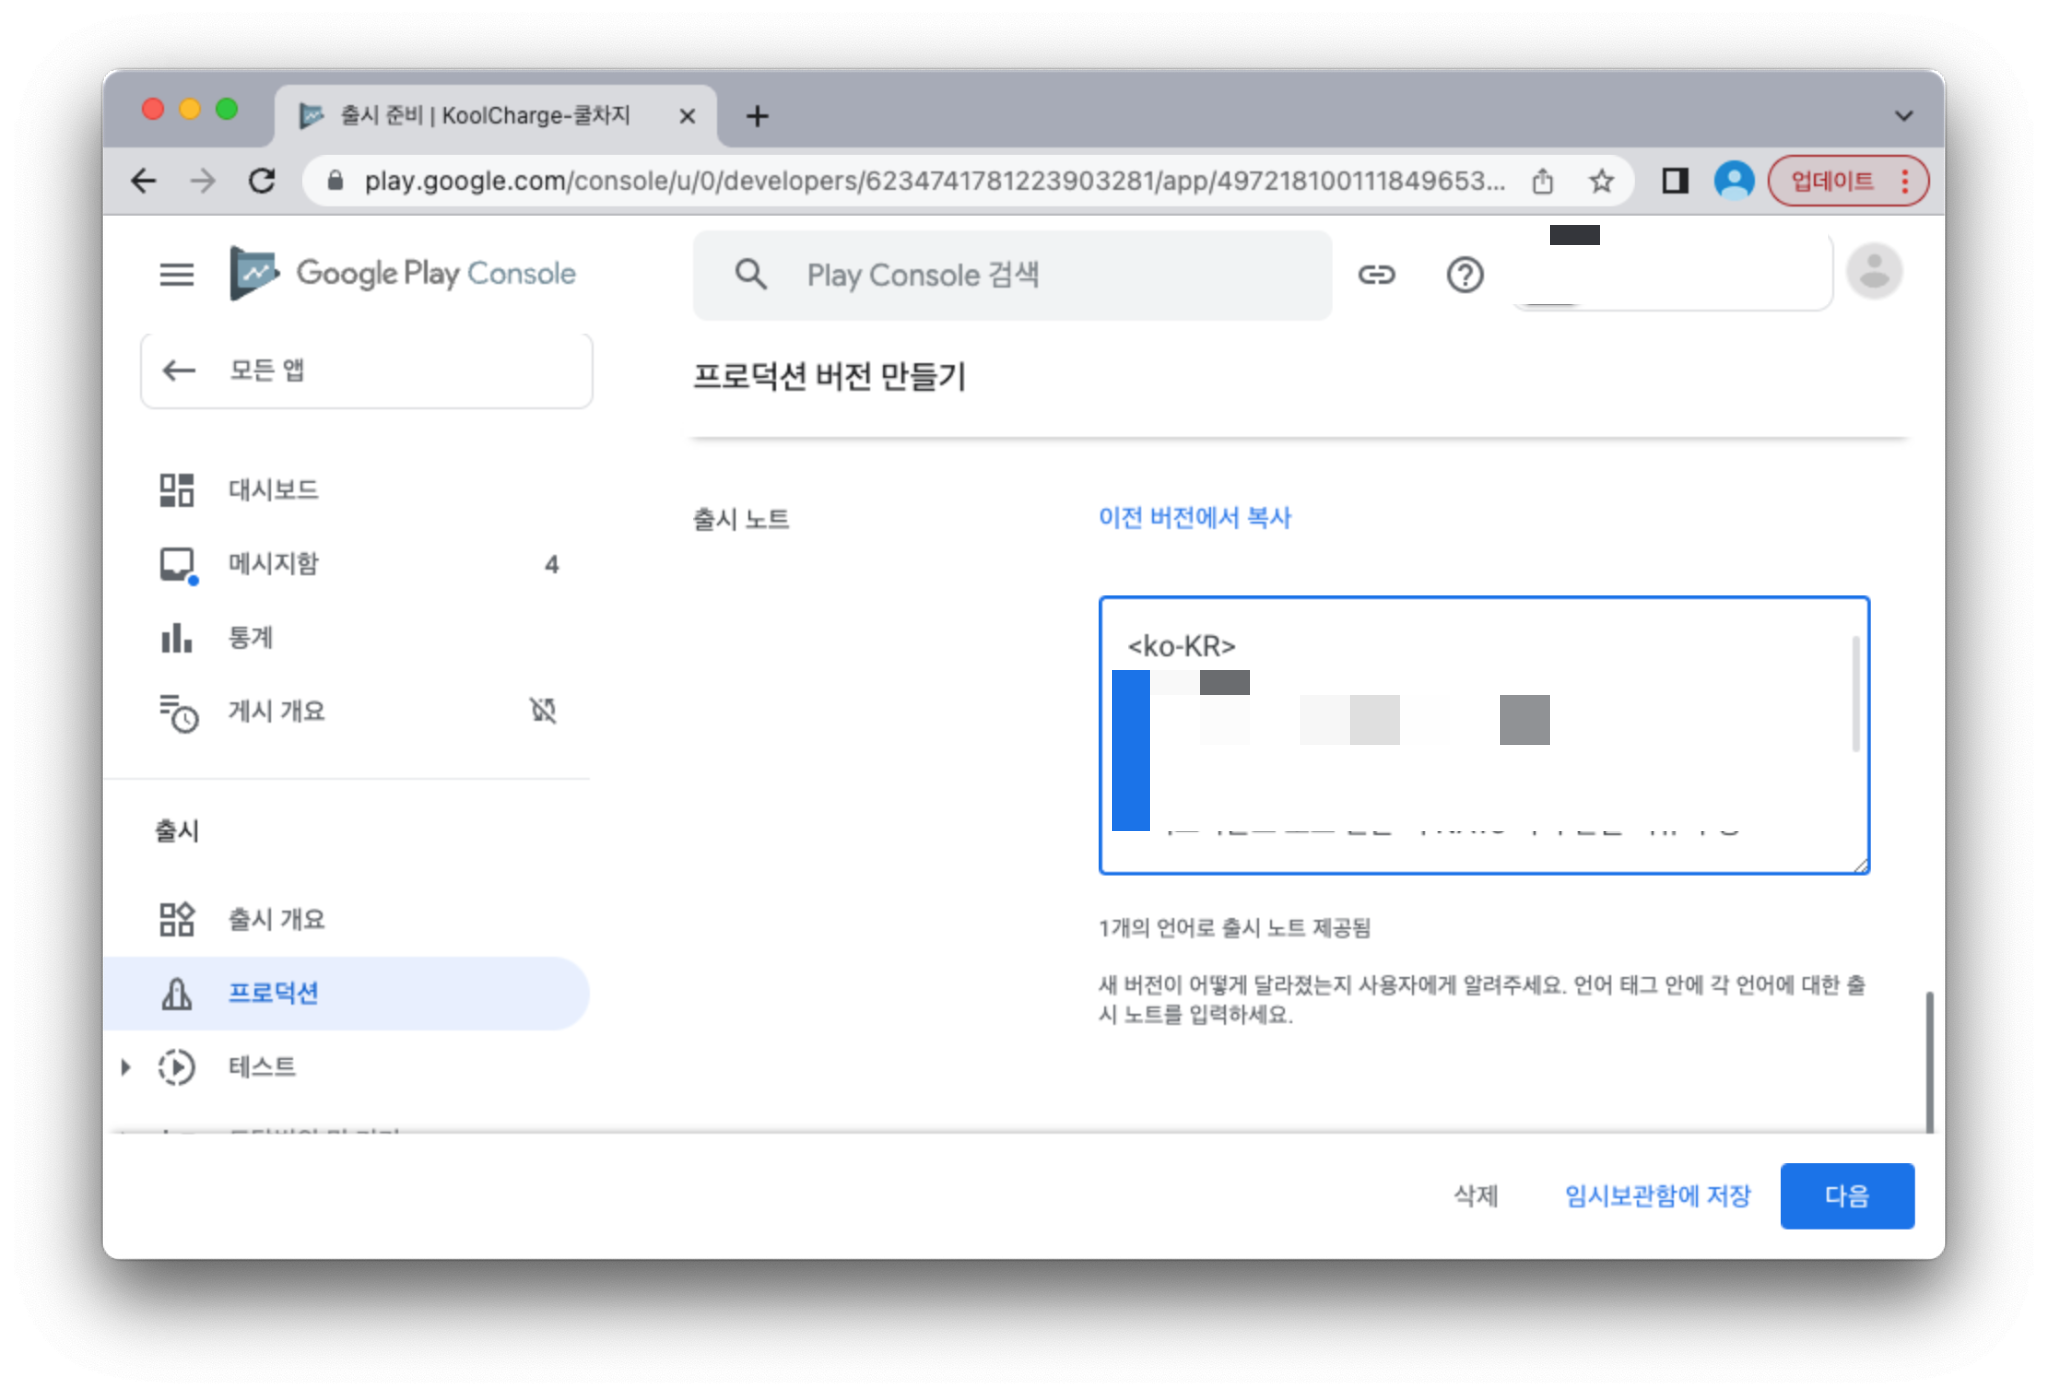Click the account avatar in Play Console
The image size is (2048, 1395).
point(1873,272)
